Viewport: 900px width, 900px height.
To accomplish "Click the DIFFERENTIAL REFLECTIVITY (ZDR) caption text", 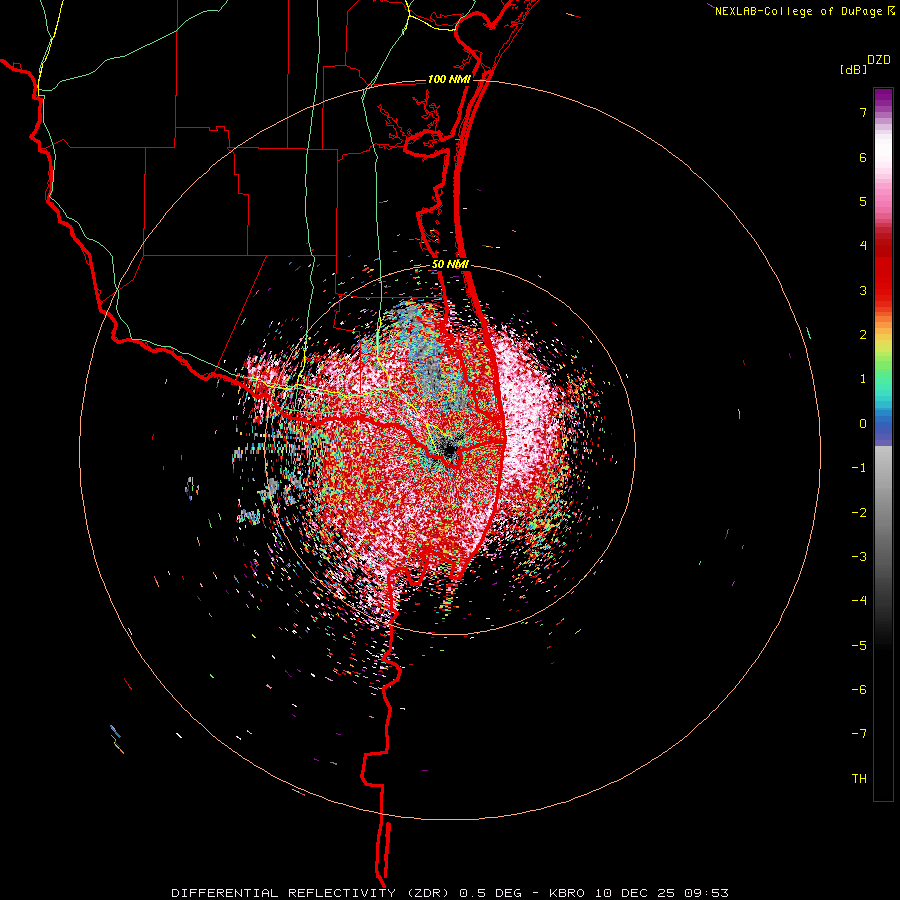I will [312, 893].
